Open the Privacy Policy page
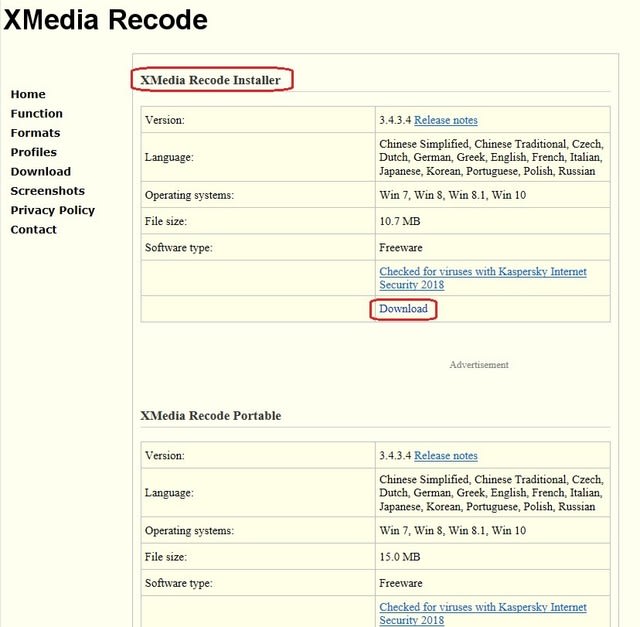 52,210
